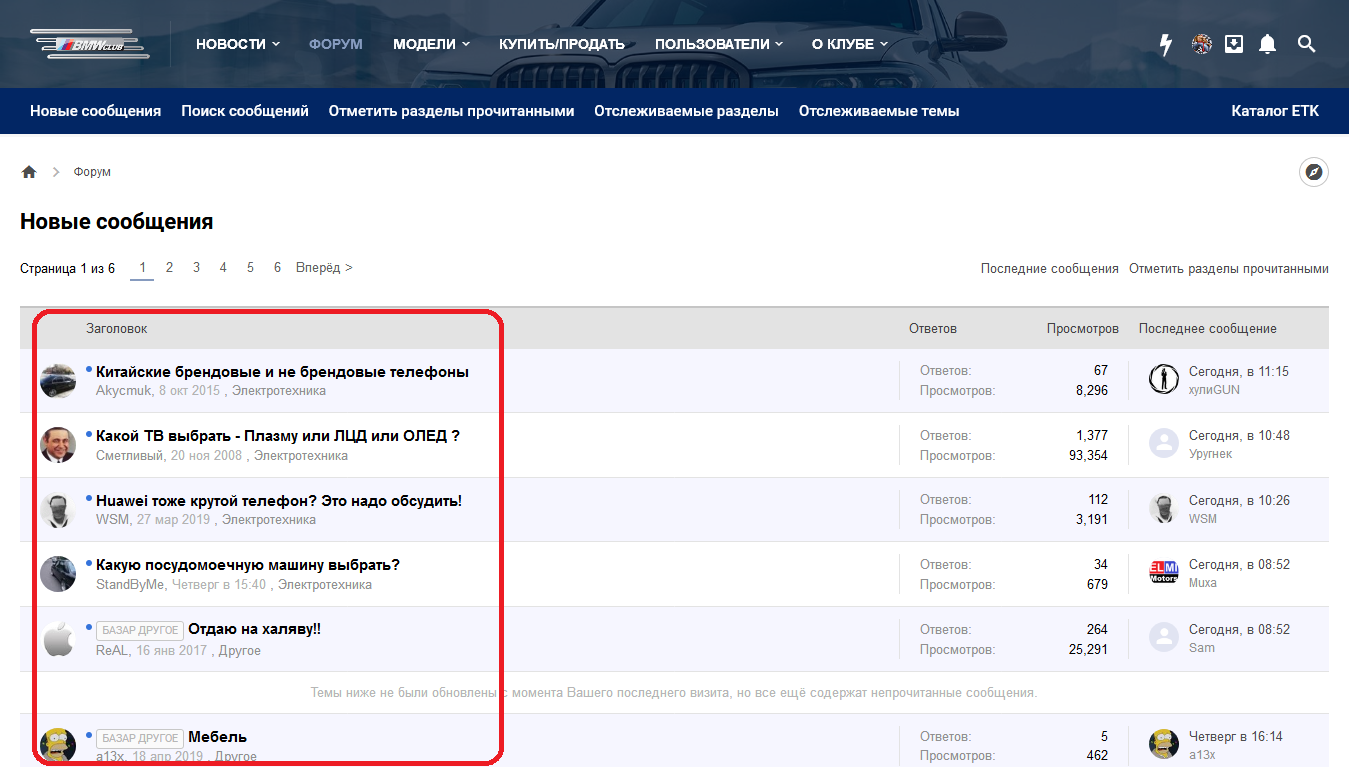Click the Вперёд > next page link
1349x767 pixels.
point(324,268)
